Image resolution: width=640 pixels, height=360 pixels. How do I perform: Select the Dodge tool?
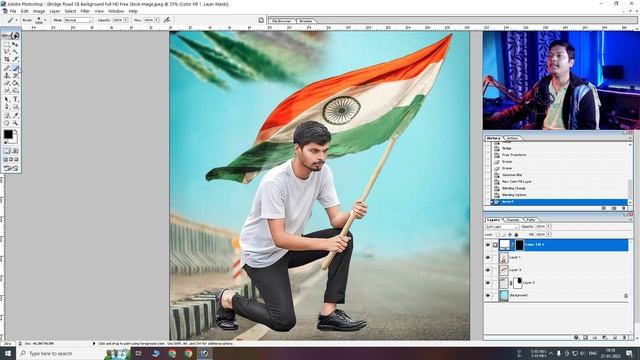point(15,91)
